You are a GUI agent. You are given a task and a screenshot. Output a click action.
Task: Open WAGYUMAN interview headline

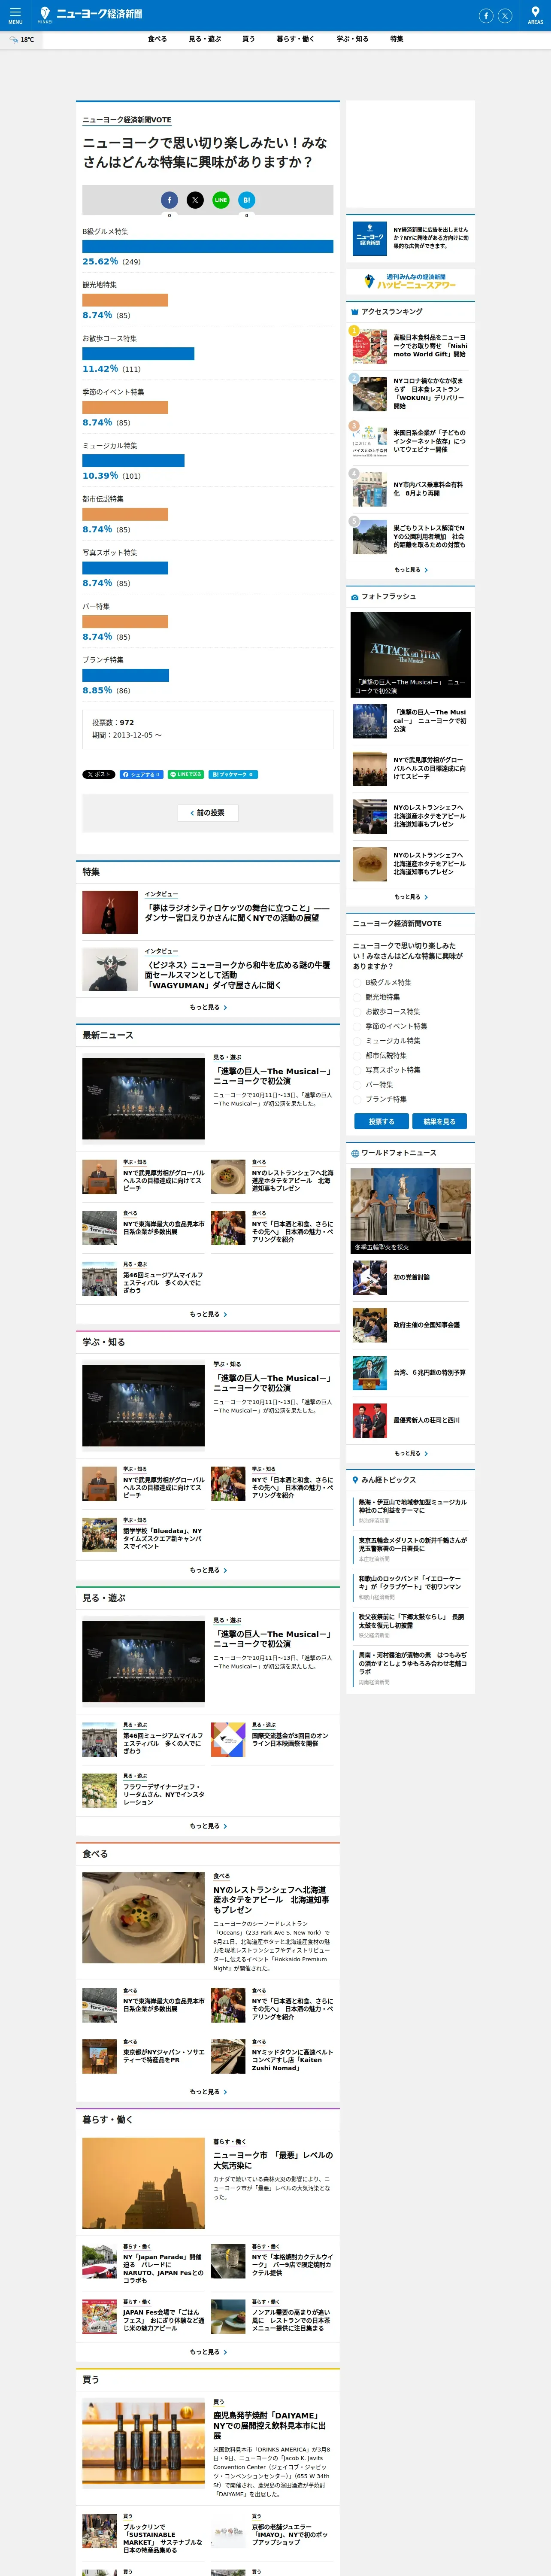[x=237, y=975]
